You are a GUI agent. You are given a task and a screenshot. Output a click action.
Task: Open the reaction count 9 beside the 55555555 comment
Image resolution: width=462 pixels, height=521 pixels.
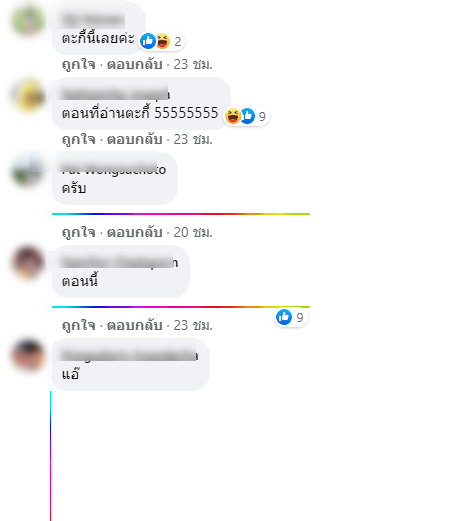pos(262,117)
